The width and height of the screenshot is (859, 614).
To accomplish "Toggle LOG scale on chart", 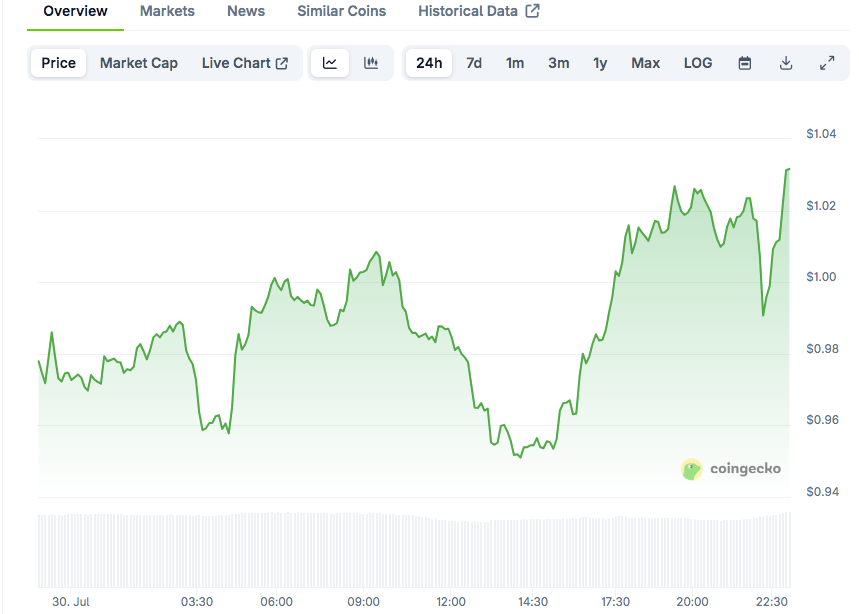I will 698,63.
